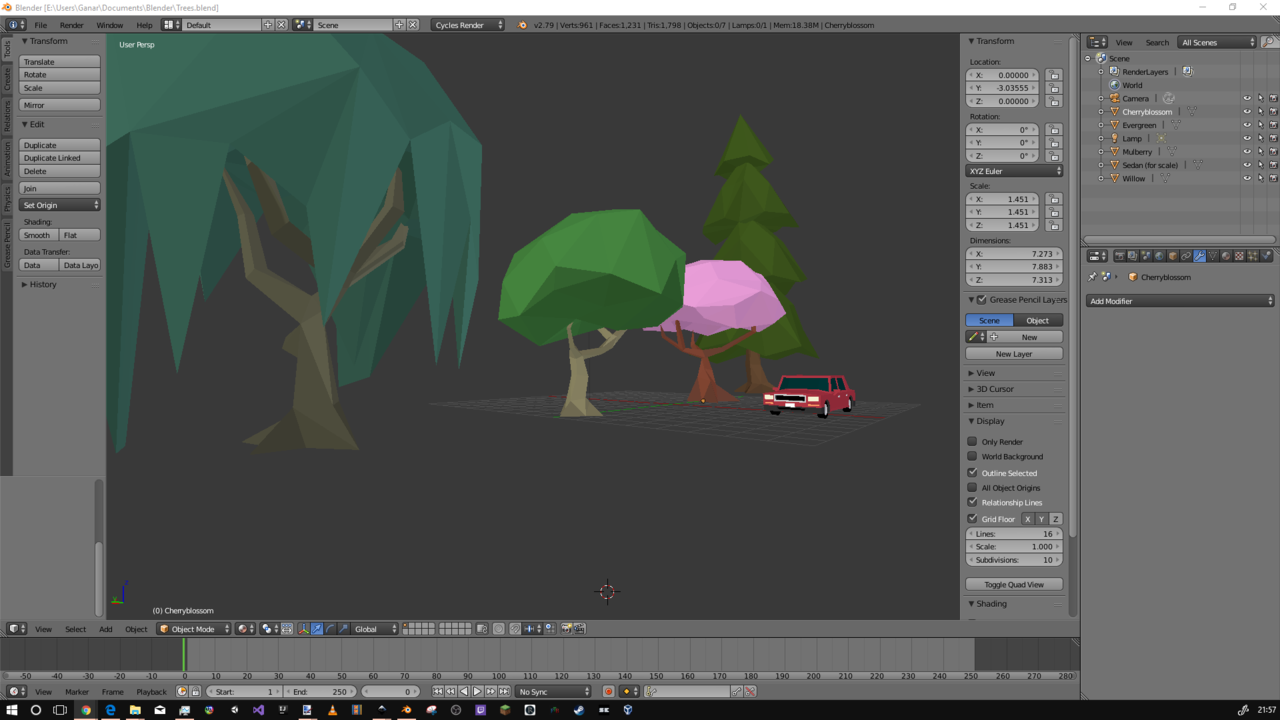Click the Translate button
This screenshot has width=1280, height=720.
pos(60,62)
